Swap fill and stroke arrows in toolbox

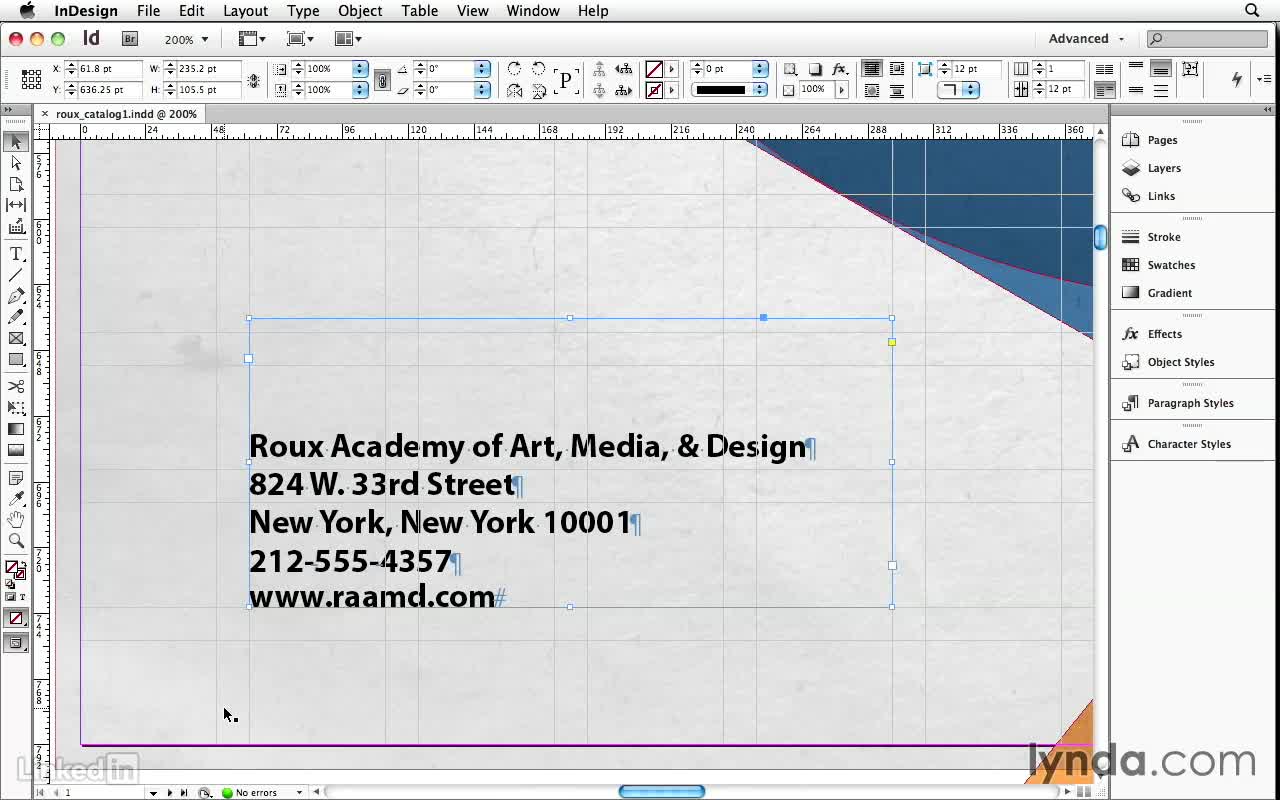pos(23,563)
